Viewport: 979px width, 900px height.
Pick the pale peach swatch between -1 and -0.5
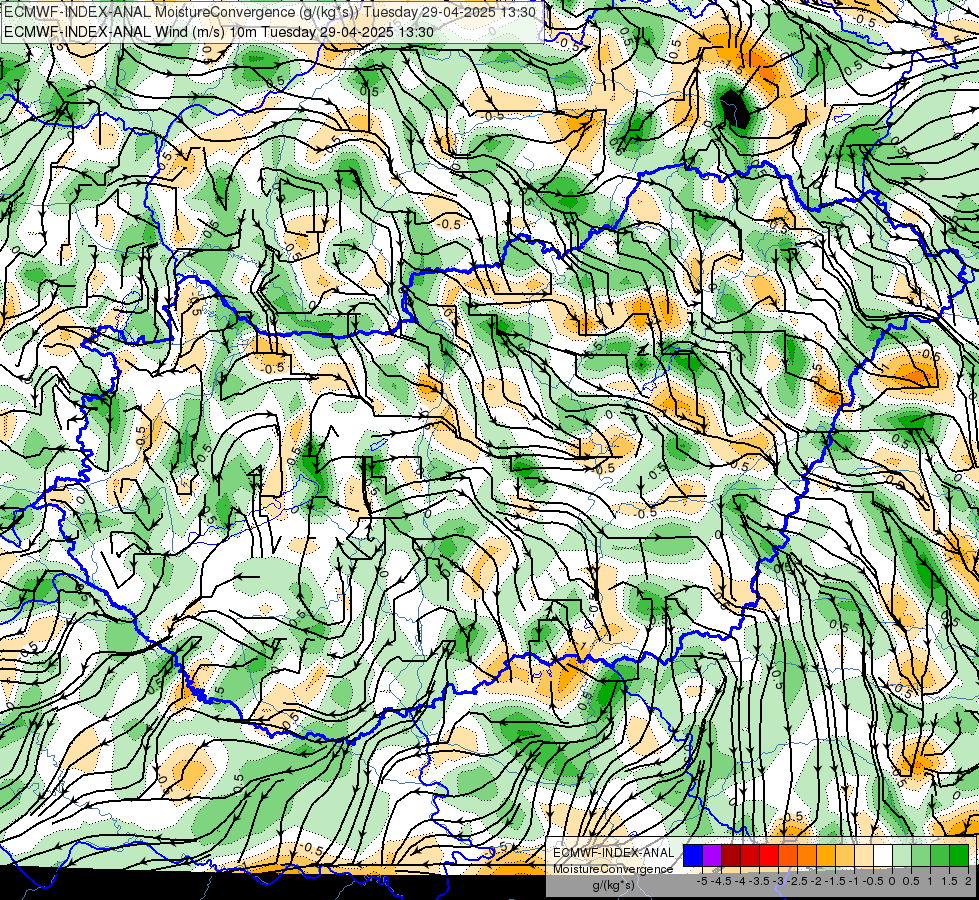point(864,855)
